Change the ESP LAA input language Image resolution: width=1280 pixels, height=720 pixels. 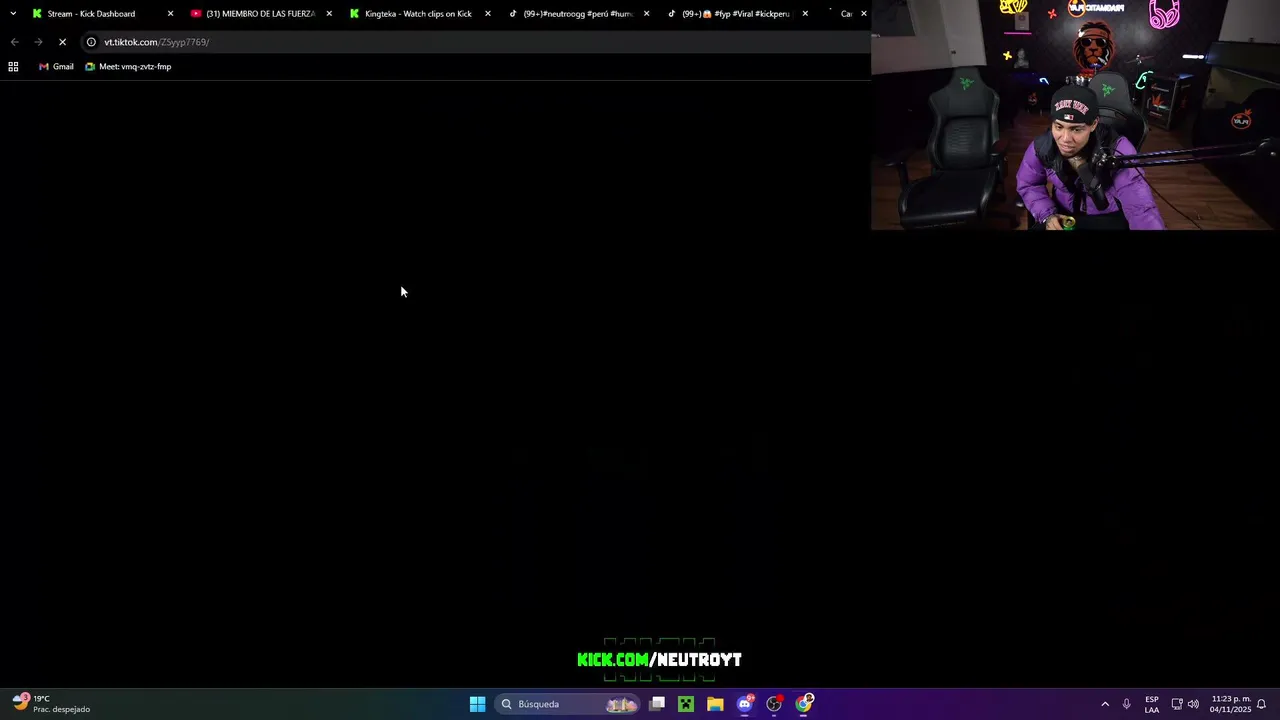[1152, 704]
